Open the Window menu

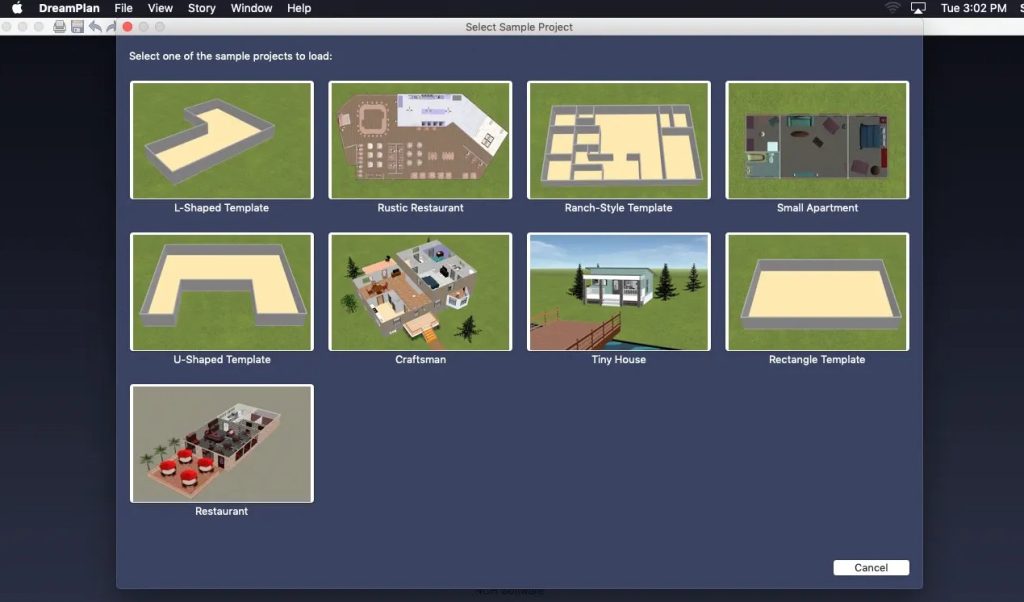[x=251, y=8]
